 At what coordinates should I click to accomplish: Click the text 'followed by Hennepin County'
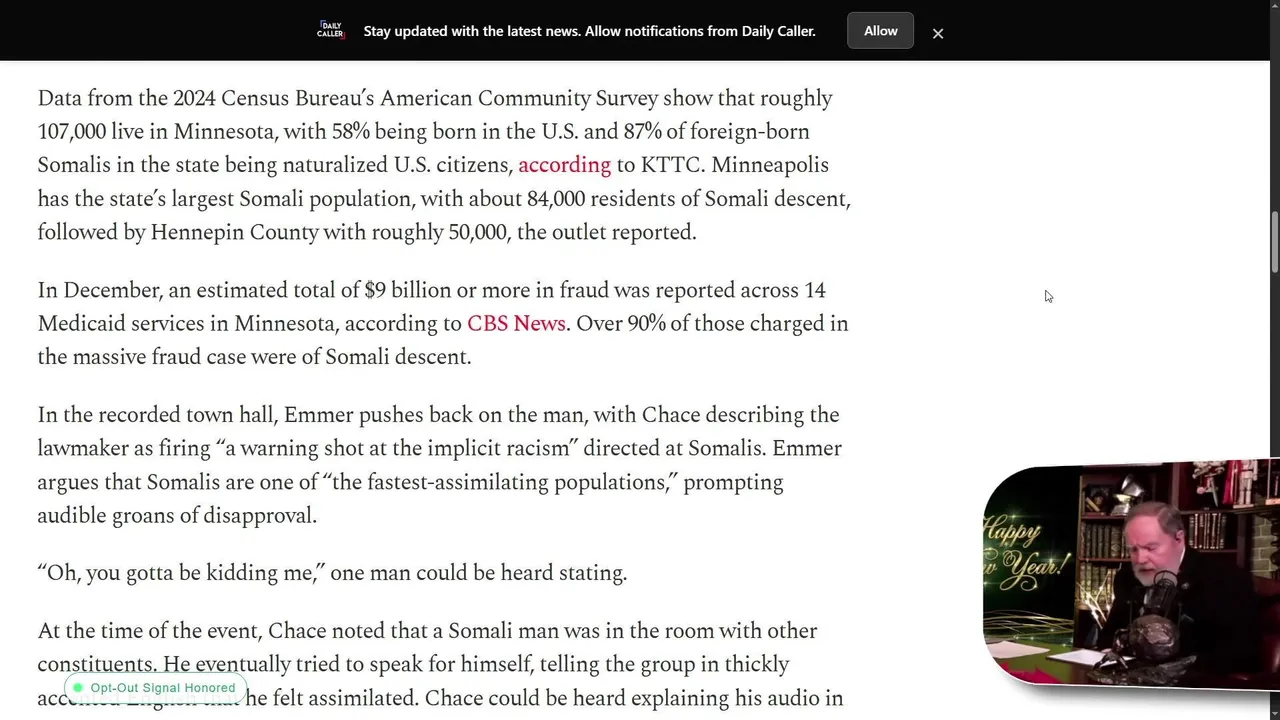pos(178,233)
